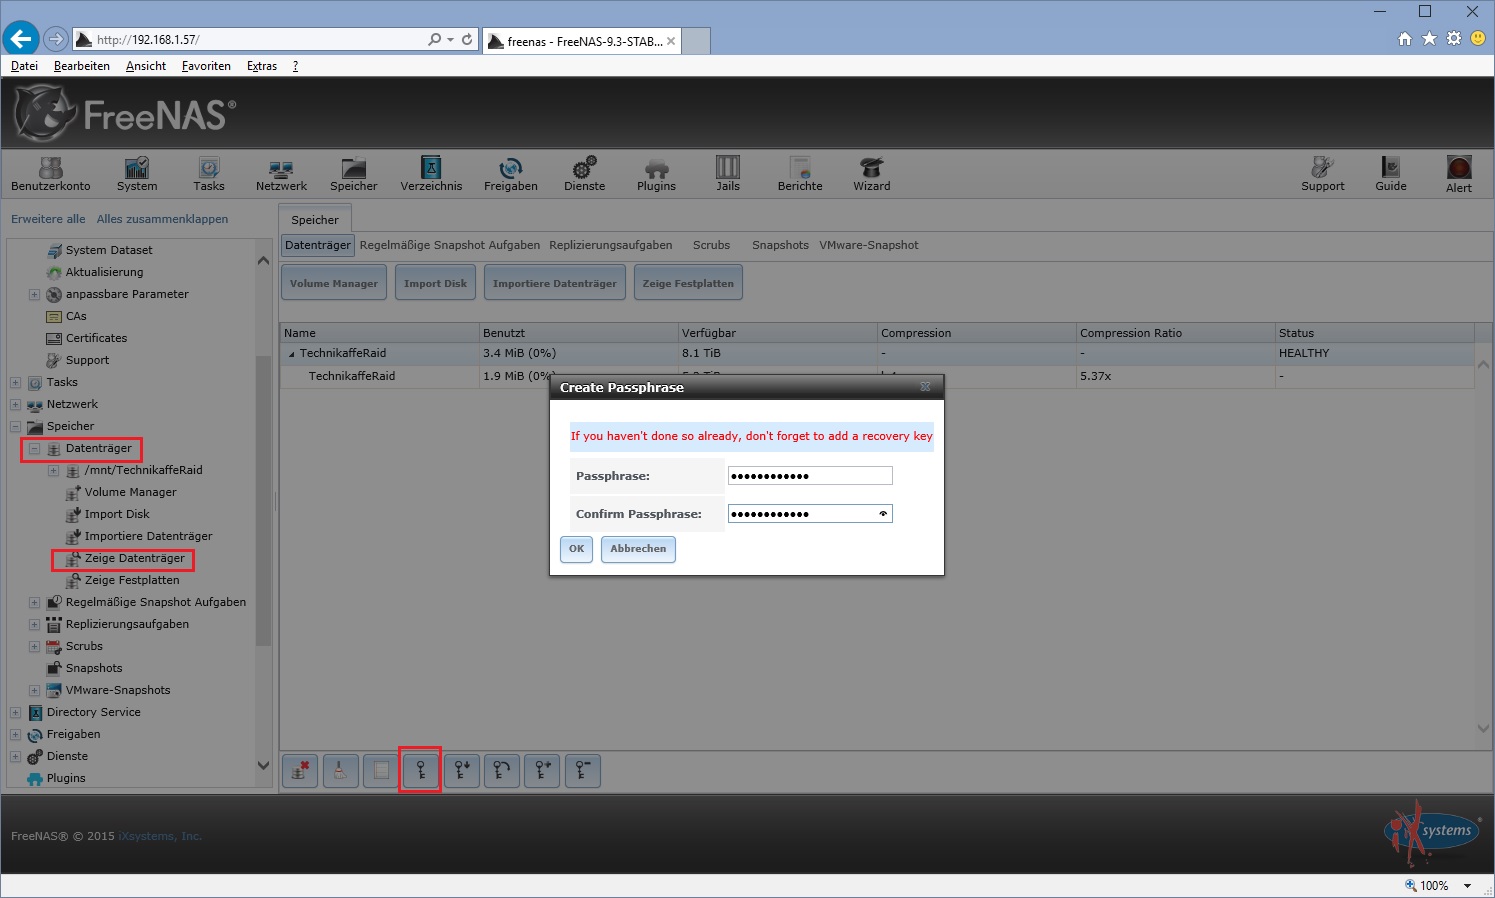Click the Zeige Festplatten button
1495x898 pixels.
tap(688, 283)
